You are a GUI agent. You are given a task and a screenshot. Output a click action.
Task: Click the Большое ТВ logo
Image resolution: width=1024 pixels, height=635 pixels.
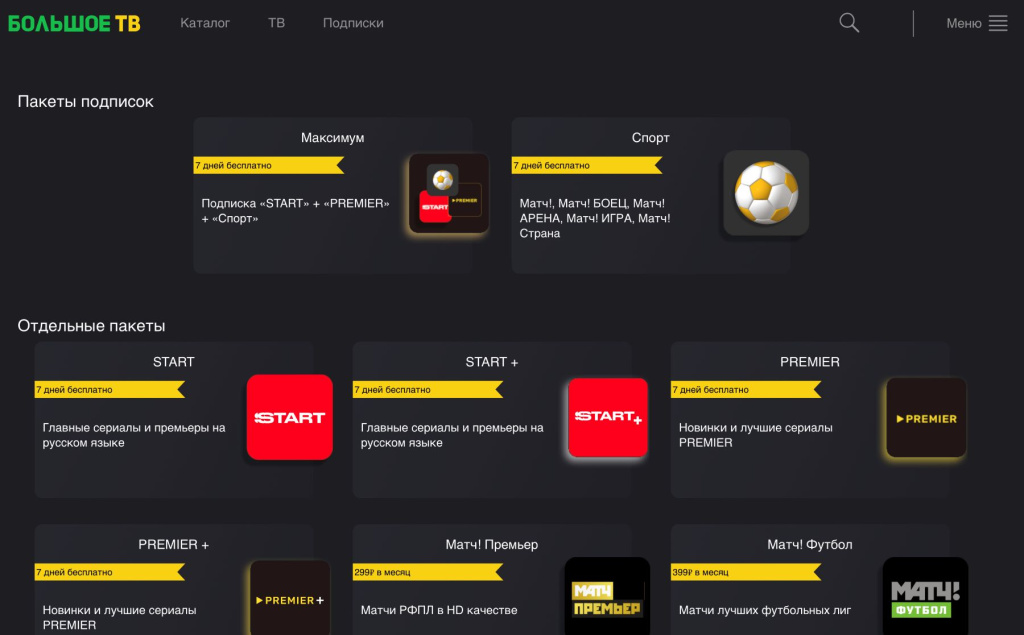[x=74, y=23]
